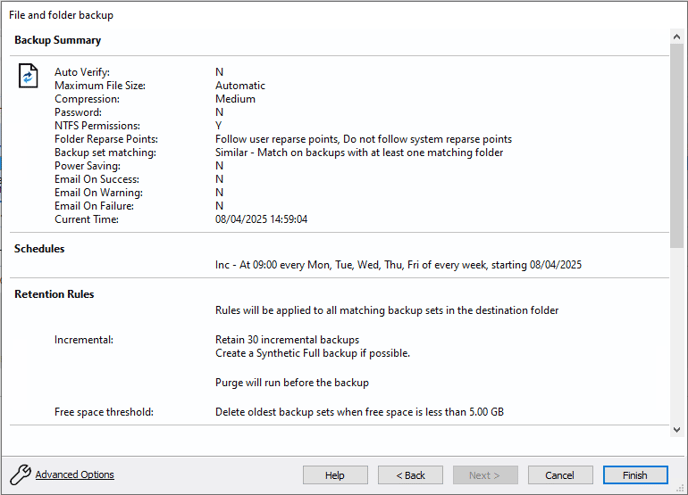Viewport: 688px width, 495px height.
Task: Select the Backup Summary section heading
Action: point(58,40)
